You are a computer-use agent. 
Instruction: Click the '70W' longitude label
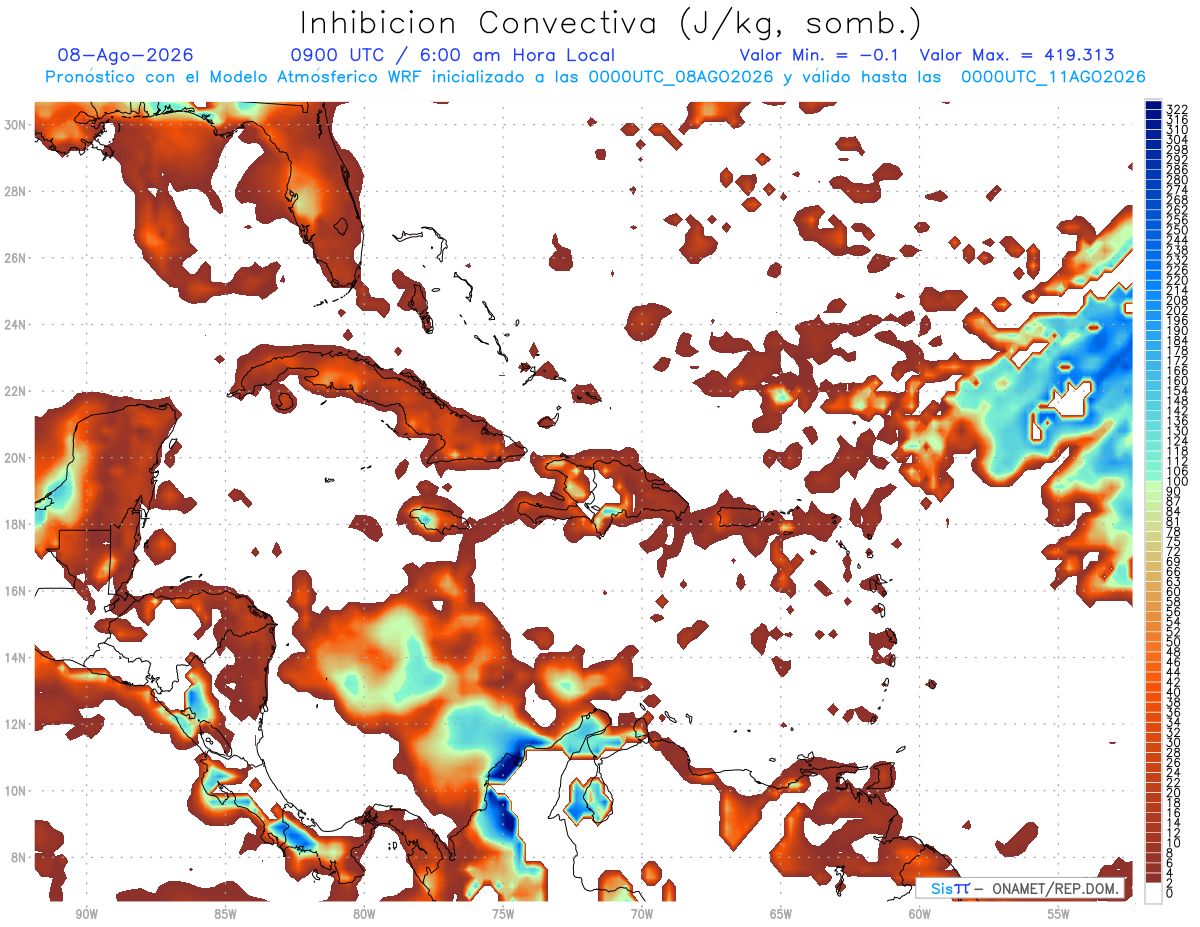[642, 915]
